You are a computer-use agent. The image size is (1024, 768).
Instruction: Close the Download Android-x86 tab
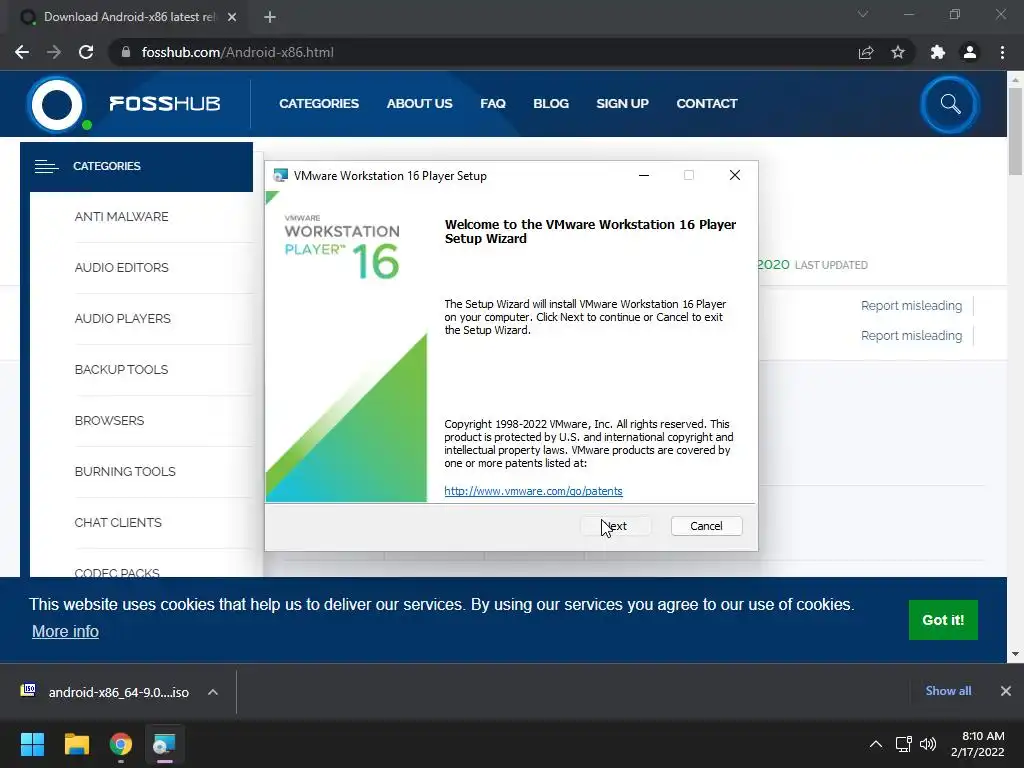click(x=232, y=17)
